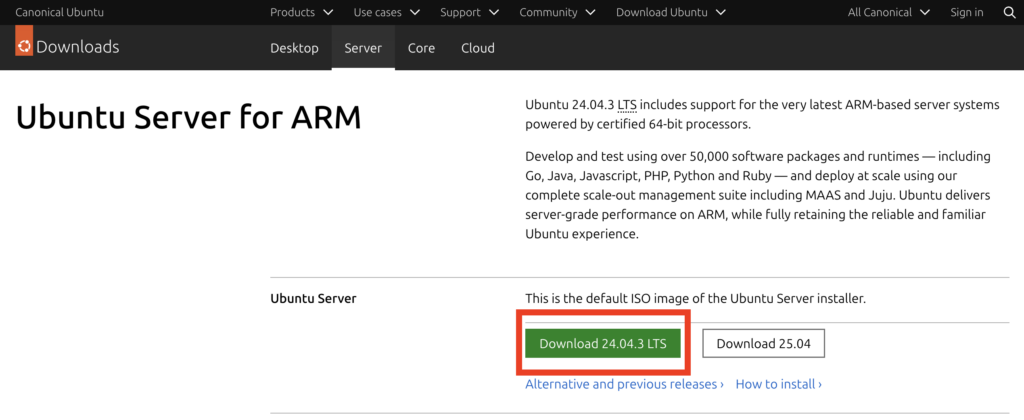Viewport: 1024px width, 420px height.
Task: Open the Community dropdown
Action: (x=557, y=12)
